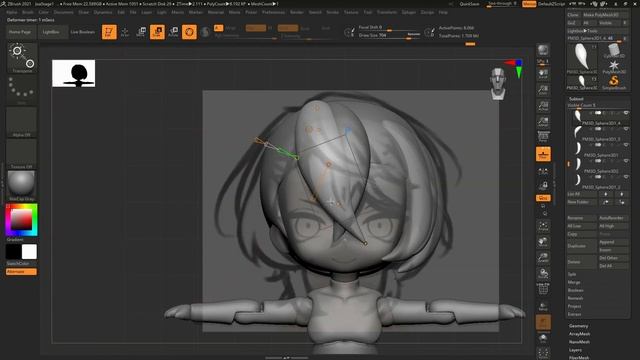Open the Texture Off selector
The height and width of the screenshot is (360, 640).
coord(22,154)
